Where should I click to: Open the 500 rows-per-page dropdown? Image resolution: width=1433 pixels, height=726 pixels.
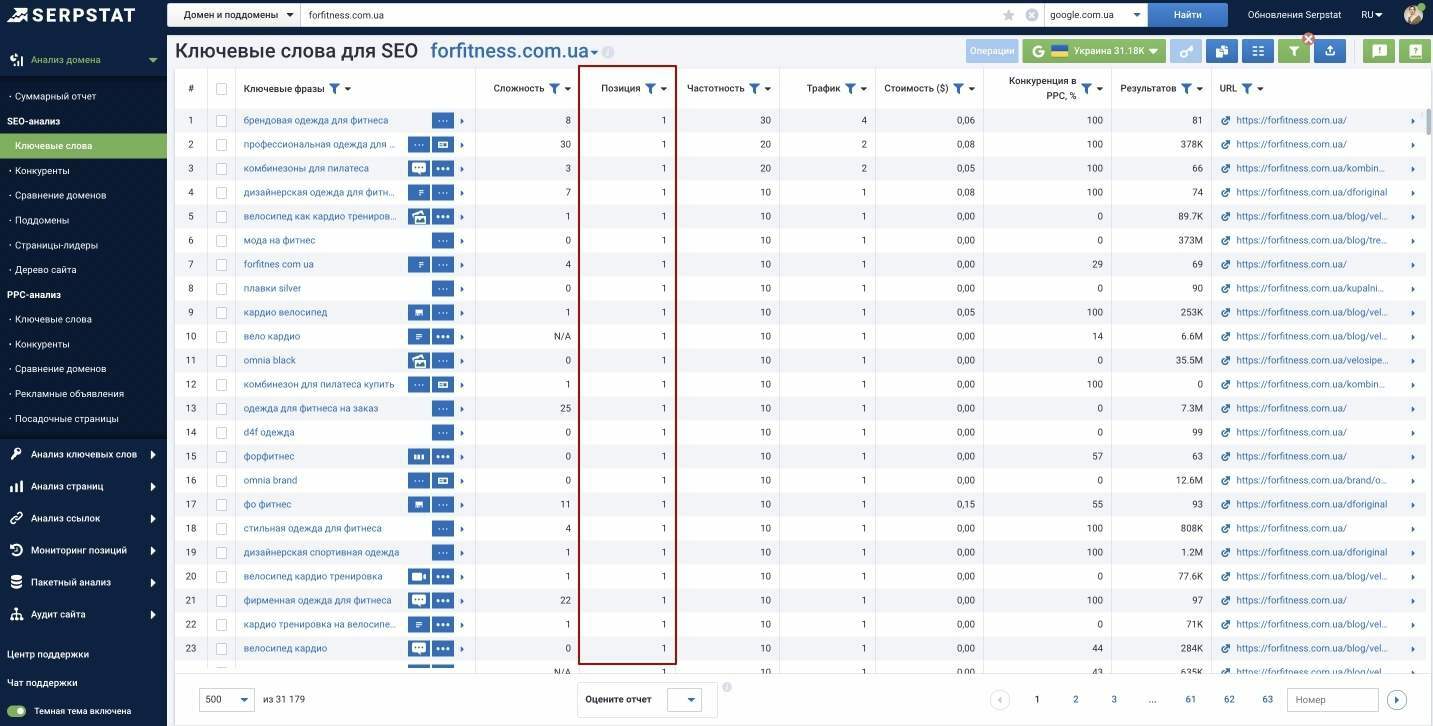click(x=227, y=699)
